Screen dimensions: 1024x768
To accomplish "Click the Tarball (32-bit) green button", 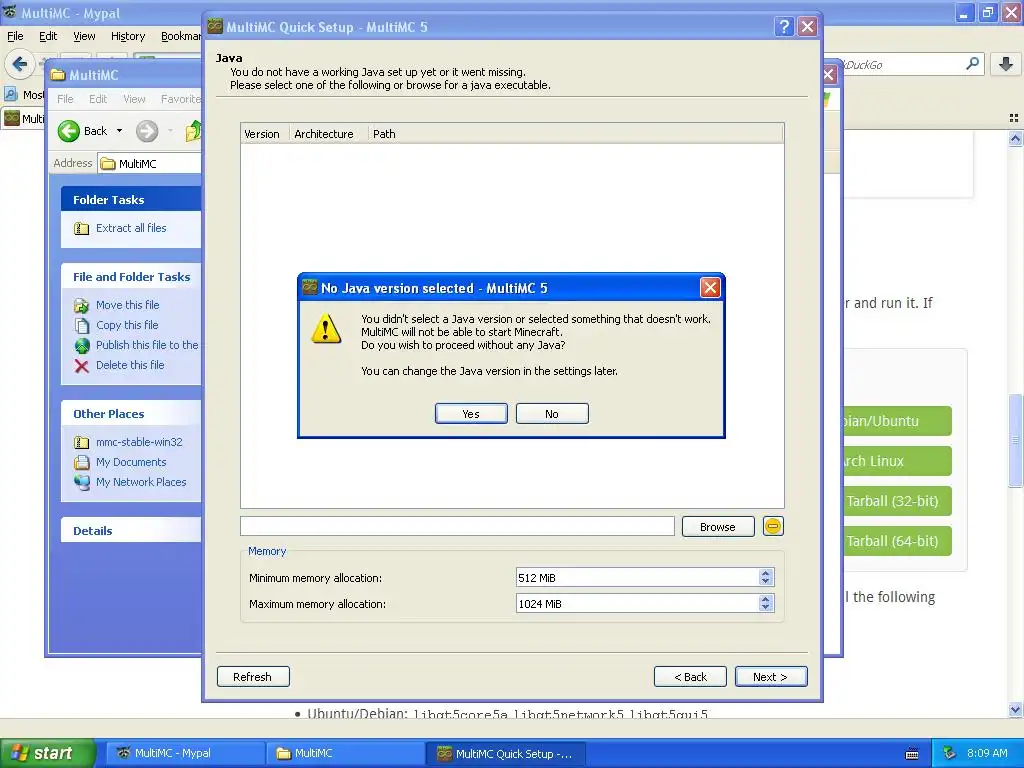I will tap(897, 501).
